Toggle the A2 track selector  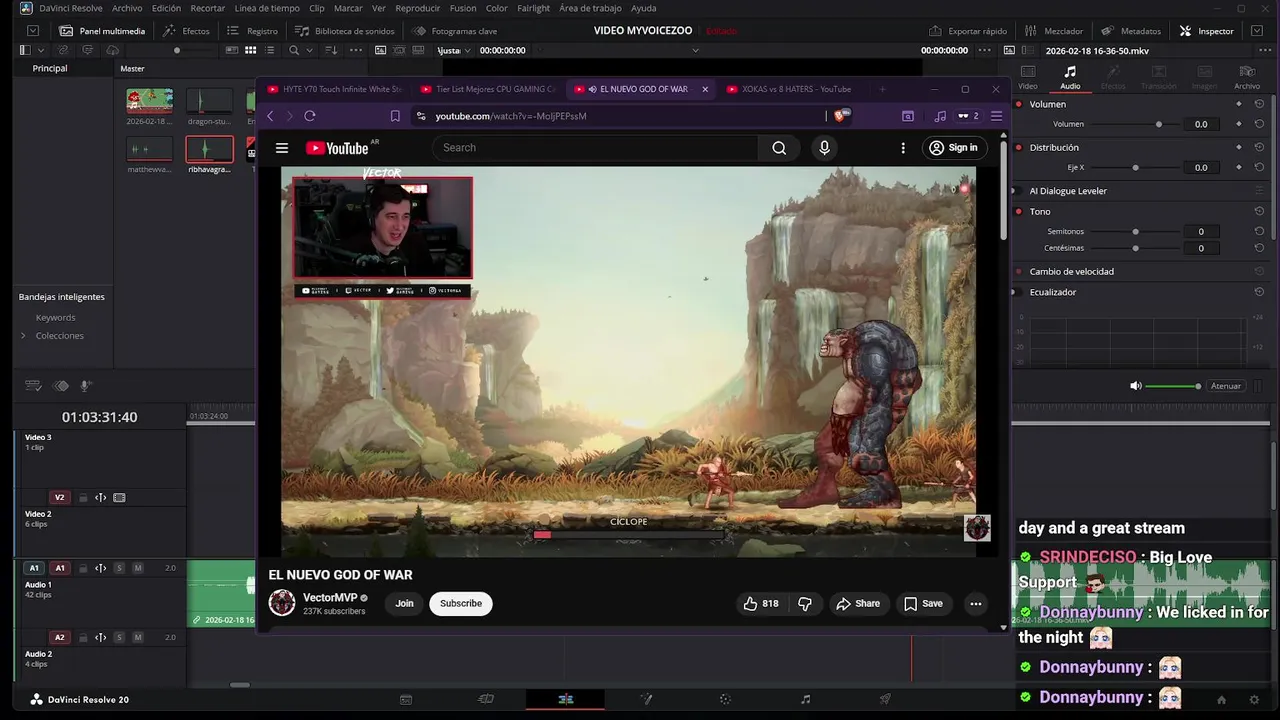coord(59,637)
